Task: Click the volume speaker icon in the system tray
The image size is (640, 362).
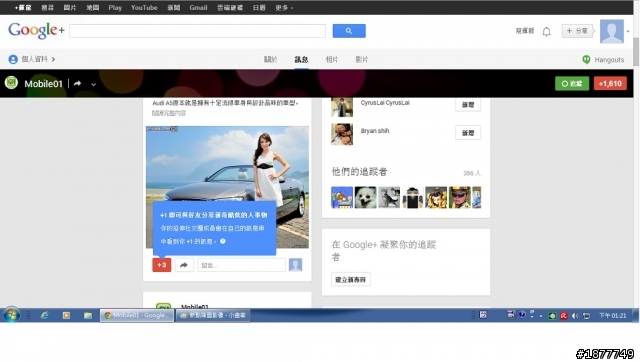Action: [x=575, y=316]
